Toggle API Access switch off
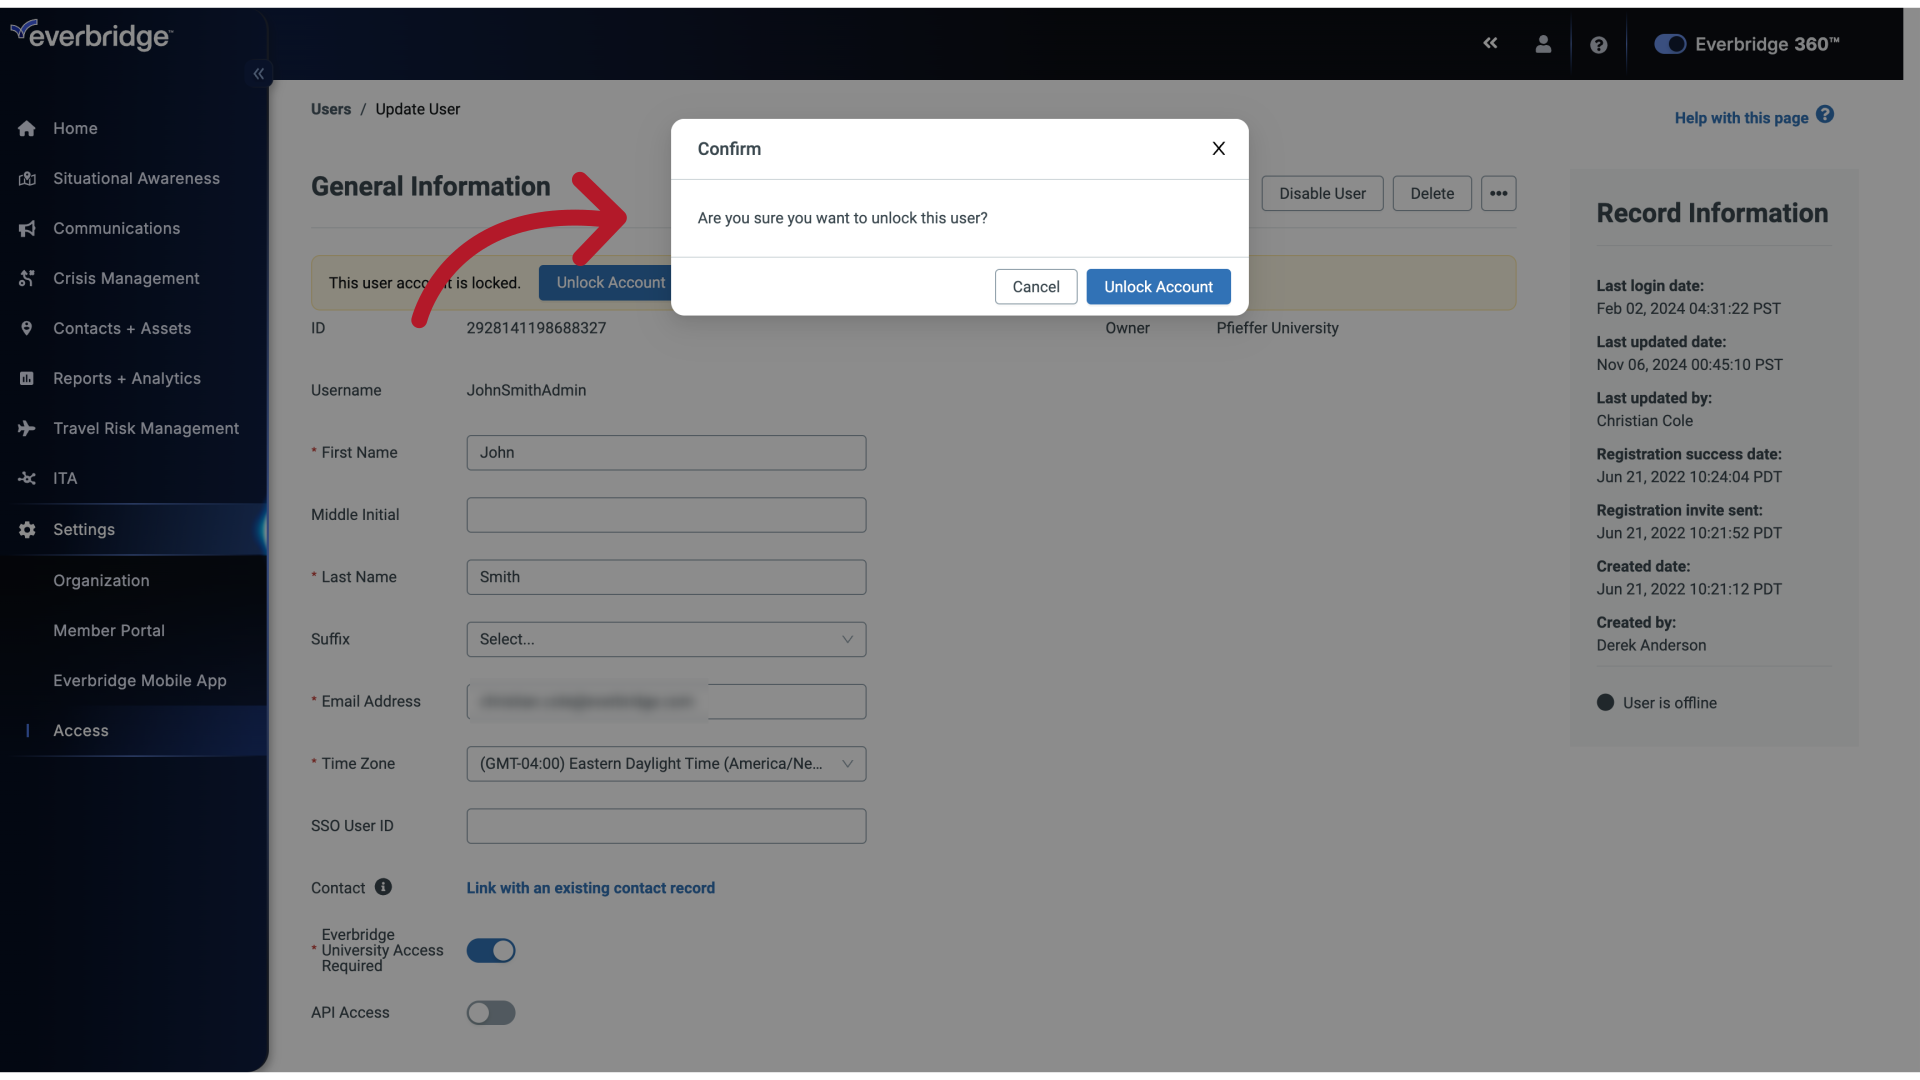Screen dimensions: 1920x1080 (x=491, y=1013)
